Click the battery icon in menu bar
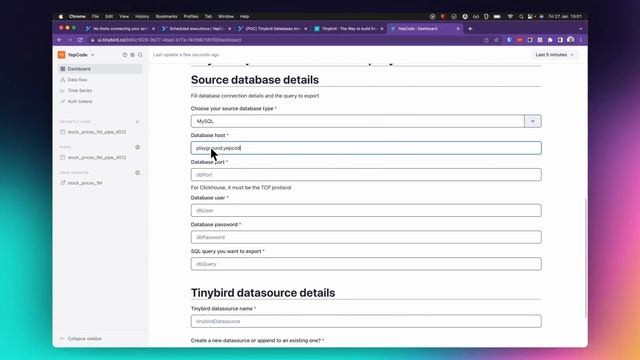 tap(497, 16)
